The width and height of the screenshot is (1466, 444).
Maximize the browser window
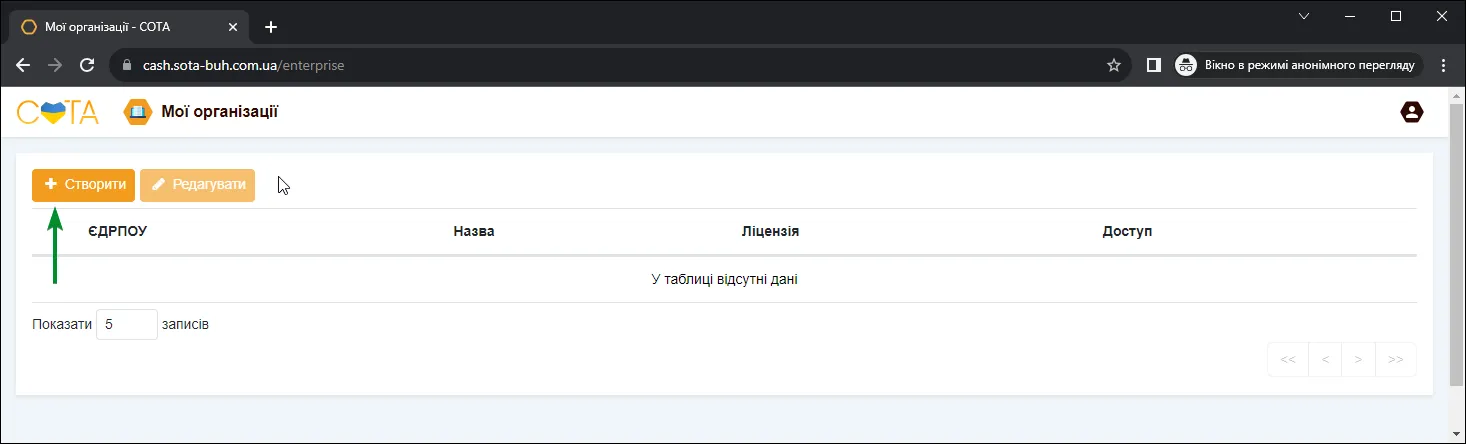point(1396,16)
